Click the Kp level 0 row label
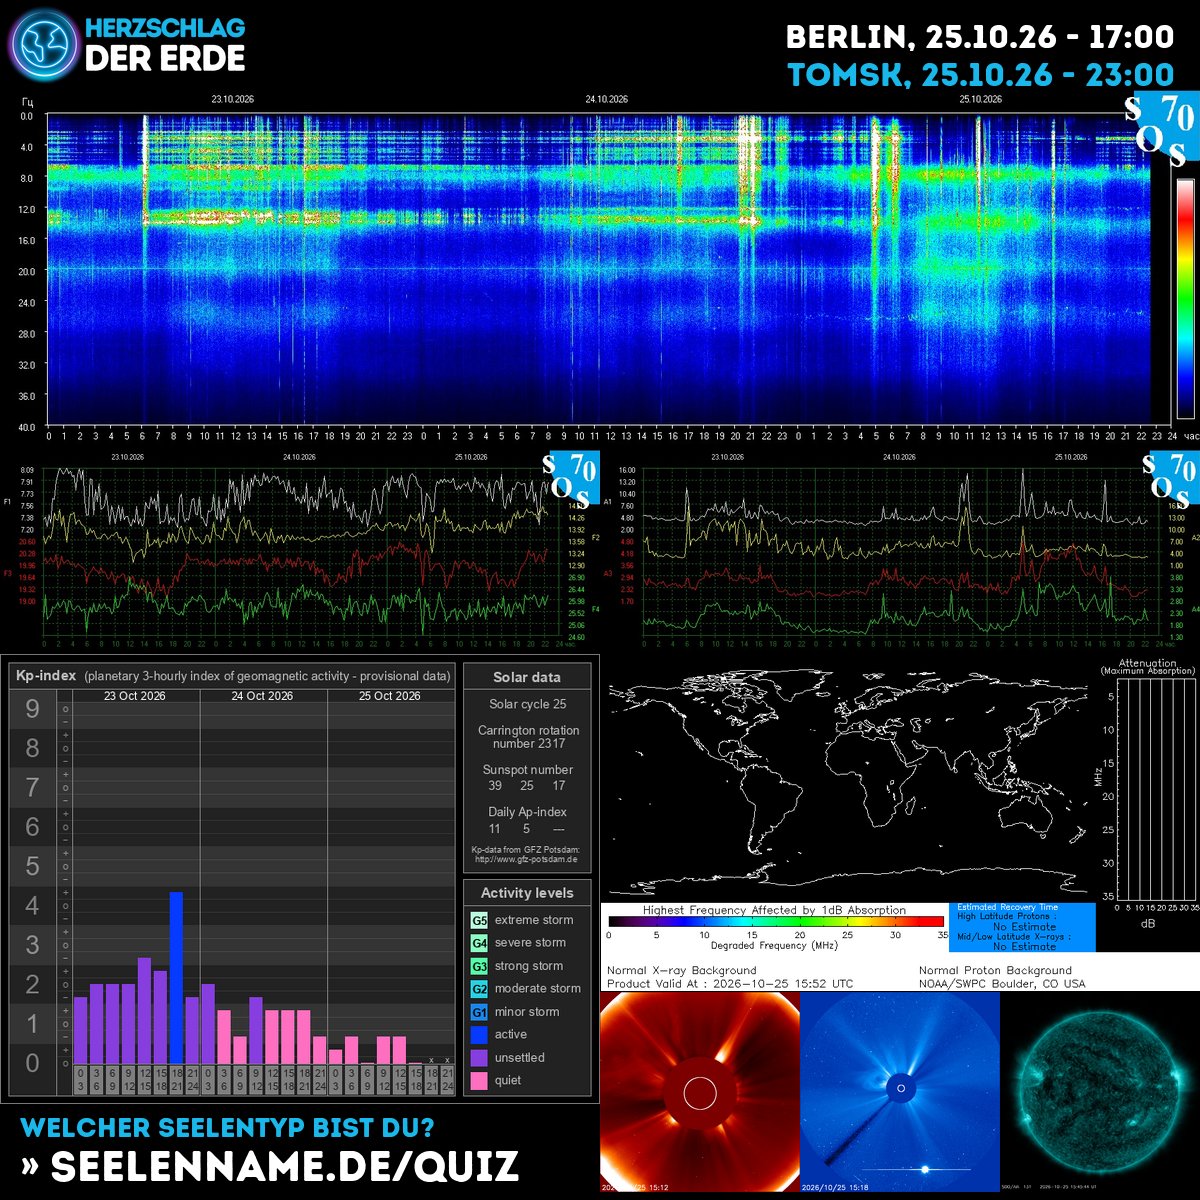 [33, 1063]
